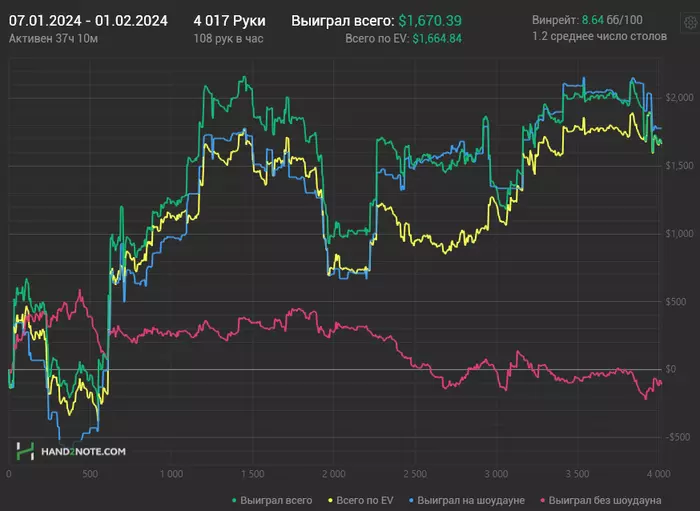The image size is (700, 511).
Task: Open the HAND2NOTE.COM watermark link
Action: coord(83,452)
